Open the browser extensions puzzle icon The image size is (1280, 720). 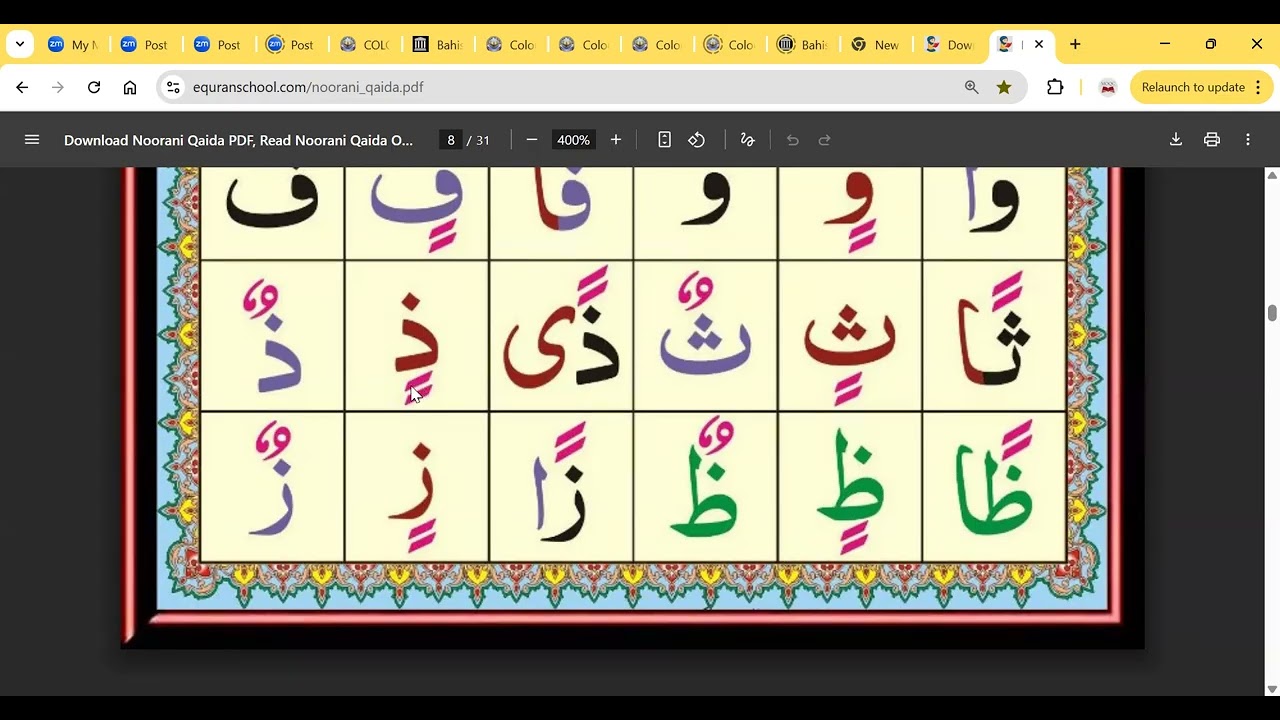click(1055, 87)
